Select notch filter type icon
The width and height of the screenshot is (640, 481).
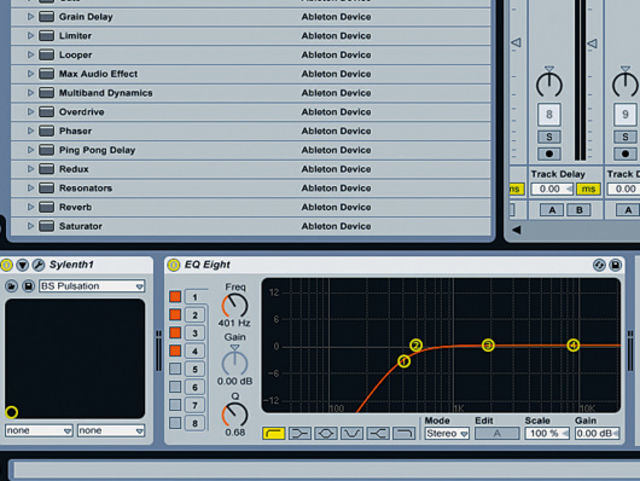click(x=352, y=433)
